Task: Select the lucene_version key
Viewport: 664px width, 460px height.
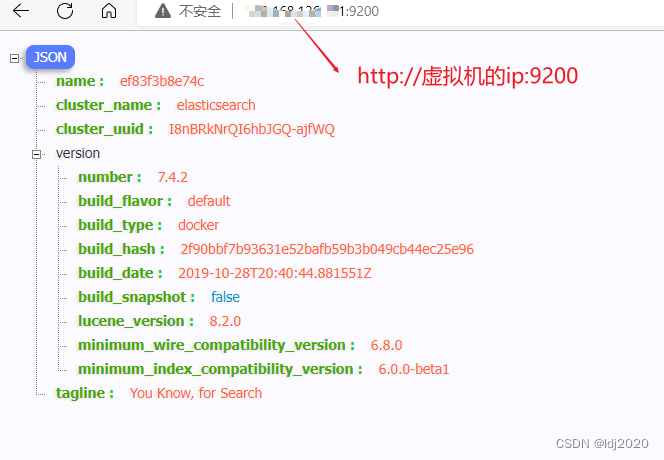Action: 136,321
